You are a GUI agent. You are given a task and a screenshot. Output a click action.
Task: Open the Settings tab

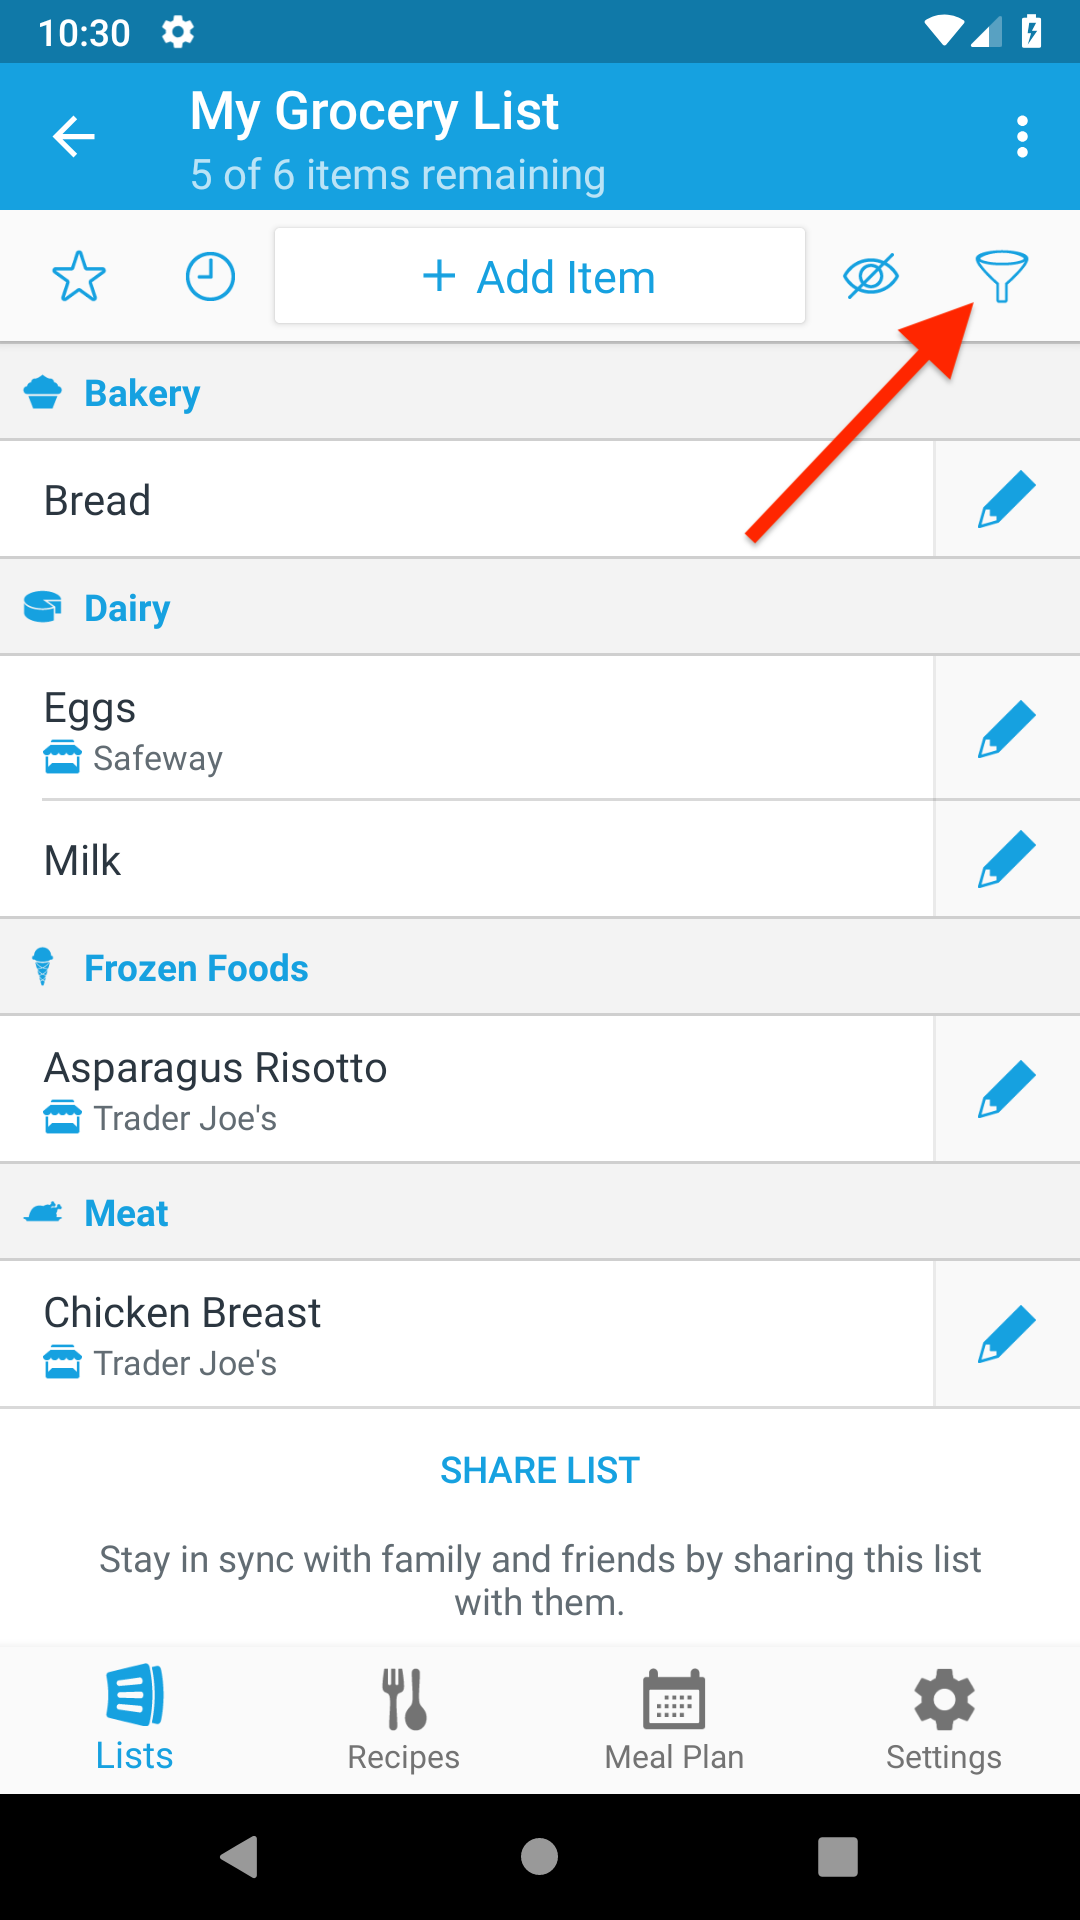944,1719
